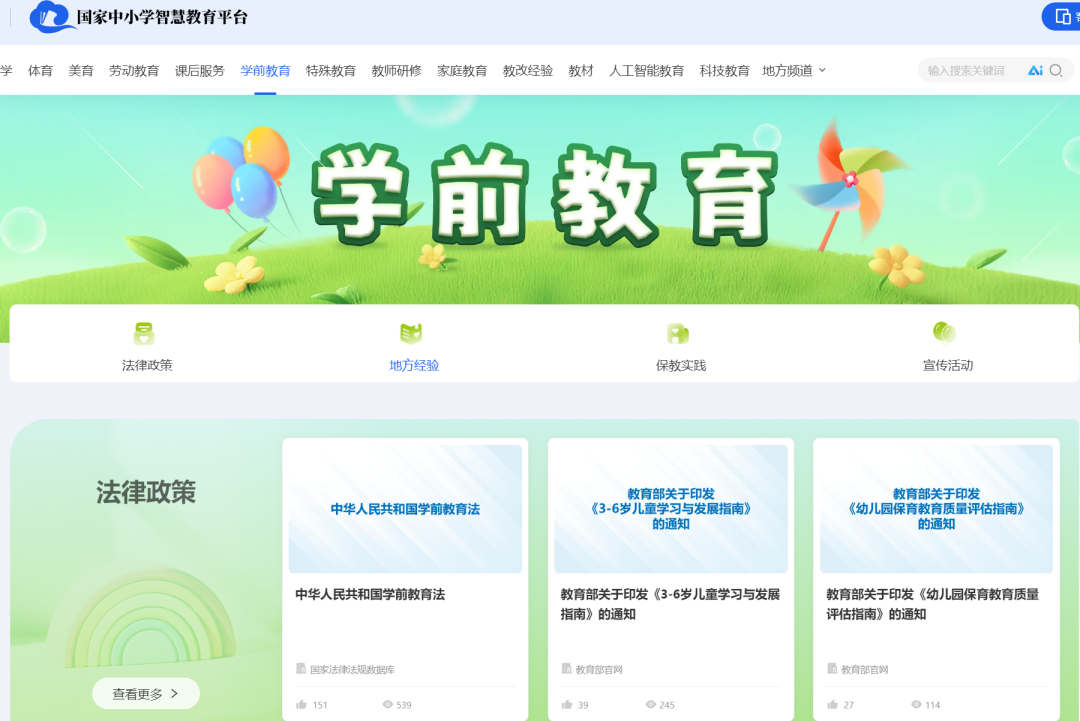Click the eye view-count icon showing 539
Viewport: 1080px width, 721px height.
tap(390, 704)
